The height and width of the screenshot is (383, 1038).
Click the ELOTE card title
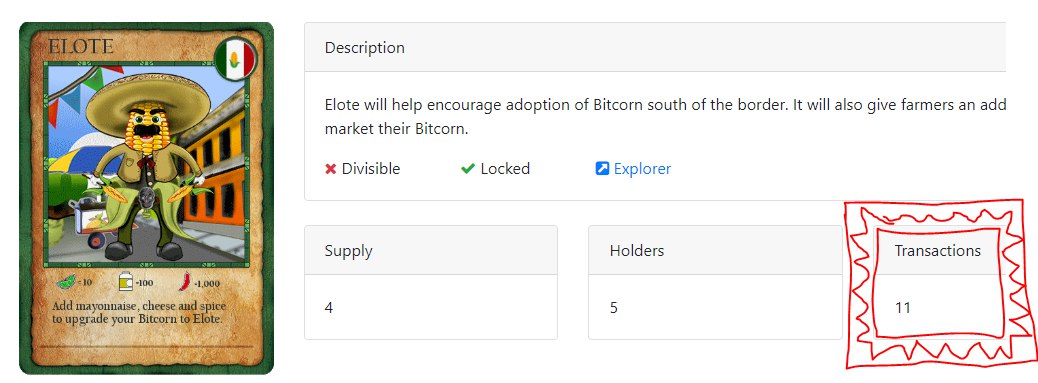[81, 47]
